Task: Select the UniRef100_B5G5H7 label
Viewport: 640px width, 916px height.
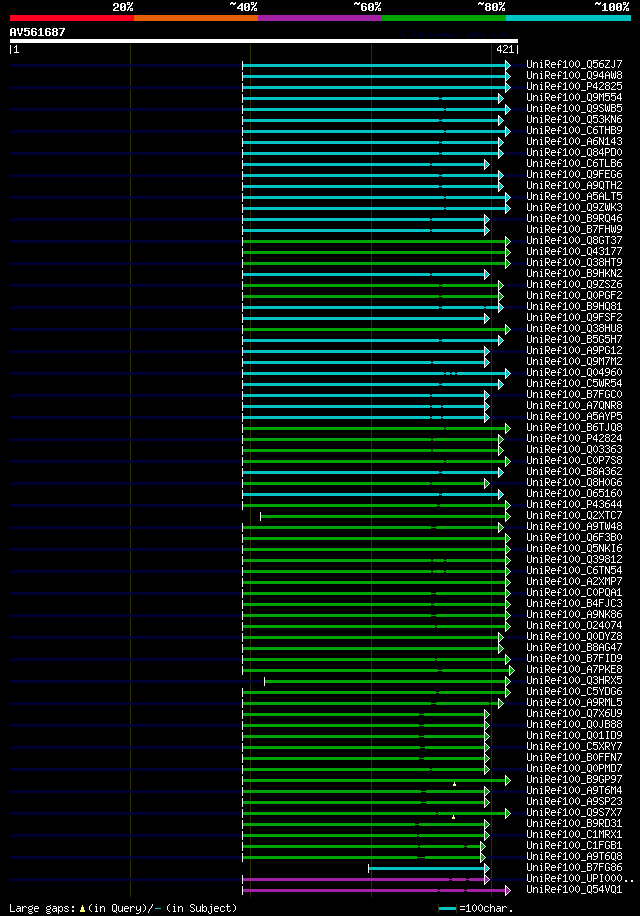Action: coord(574,339)
